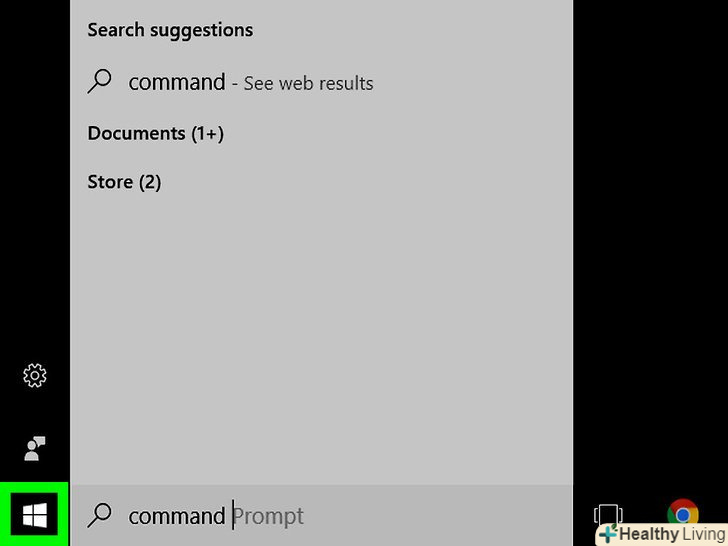Focus the search box containing "command"
This screenshot has height=546, width=728.
tap(176, 516)
